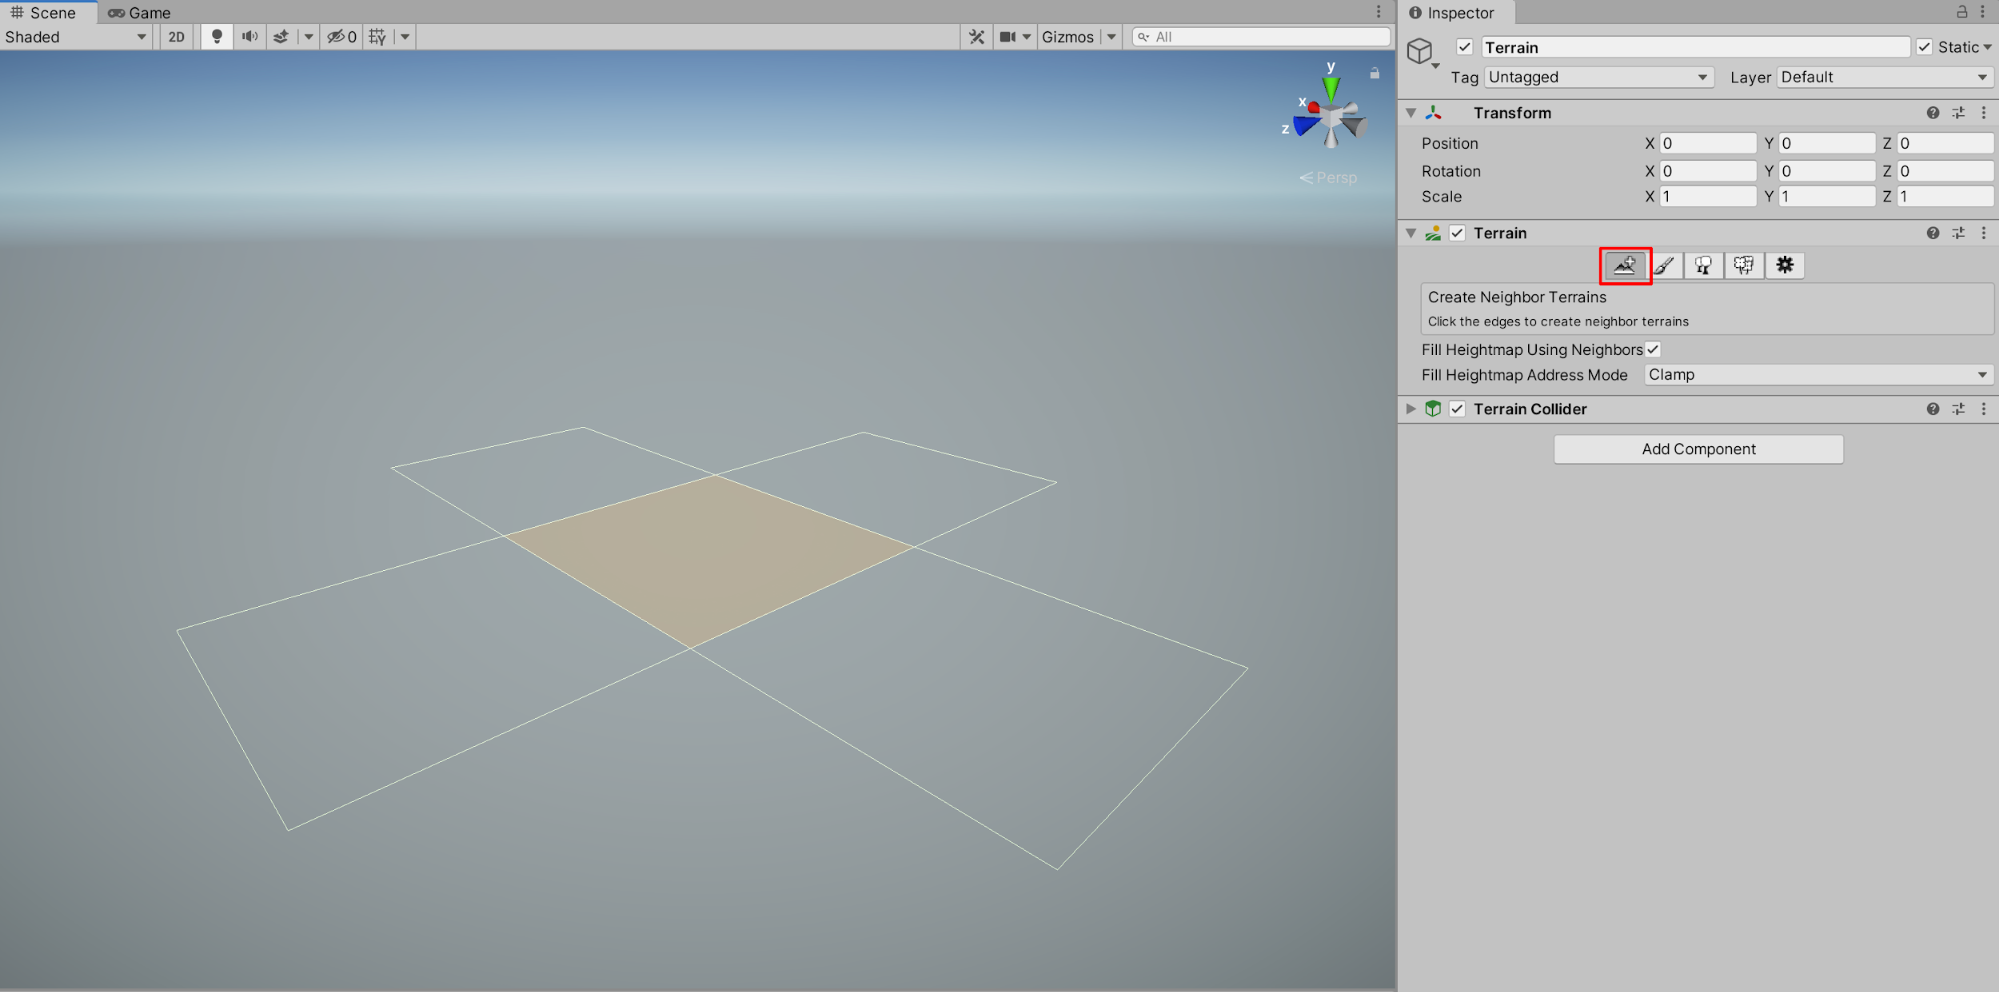Click the Transform component help icon
1999x993 pixels.
pos(1932,112)
